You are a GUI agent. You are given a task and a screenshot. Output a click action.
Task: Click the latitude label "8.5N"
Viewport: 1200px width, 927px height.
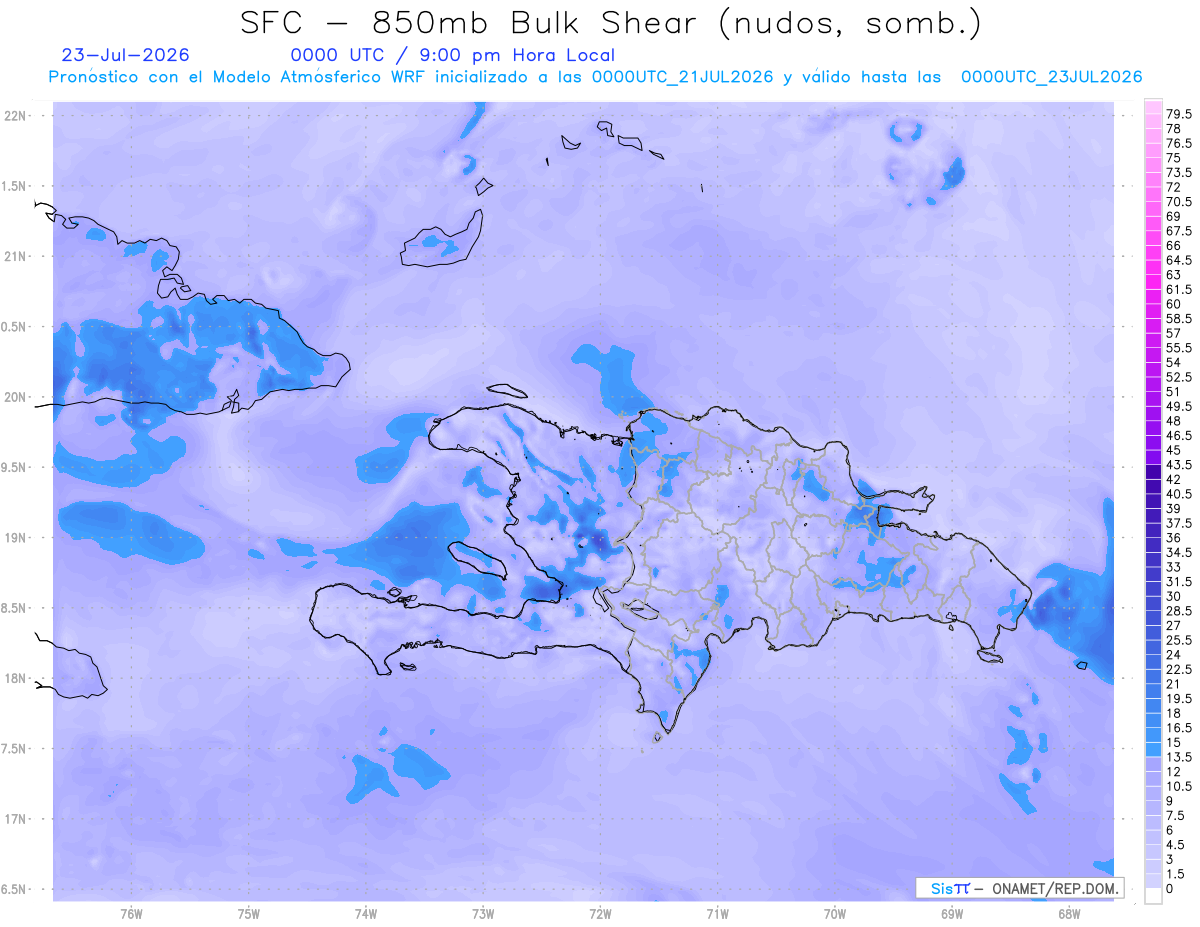tap(14, 608)
